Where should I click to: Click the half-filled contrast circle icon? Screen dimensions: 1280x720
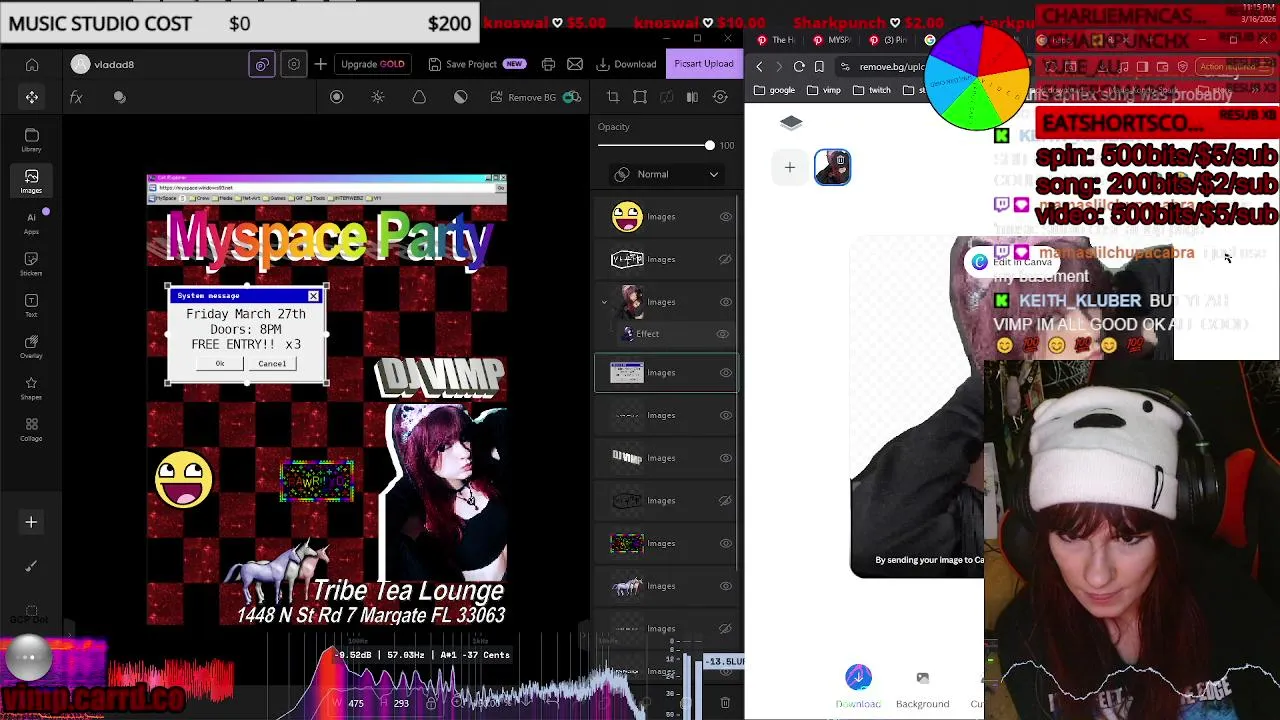pyautogui.click(x=461, y=97)
